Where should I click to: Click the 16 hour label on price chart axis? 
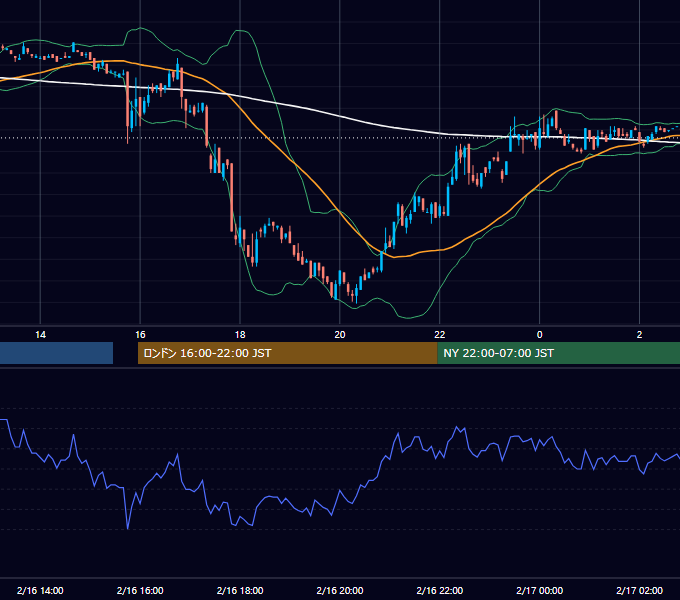point(140,335)
